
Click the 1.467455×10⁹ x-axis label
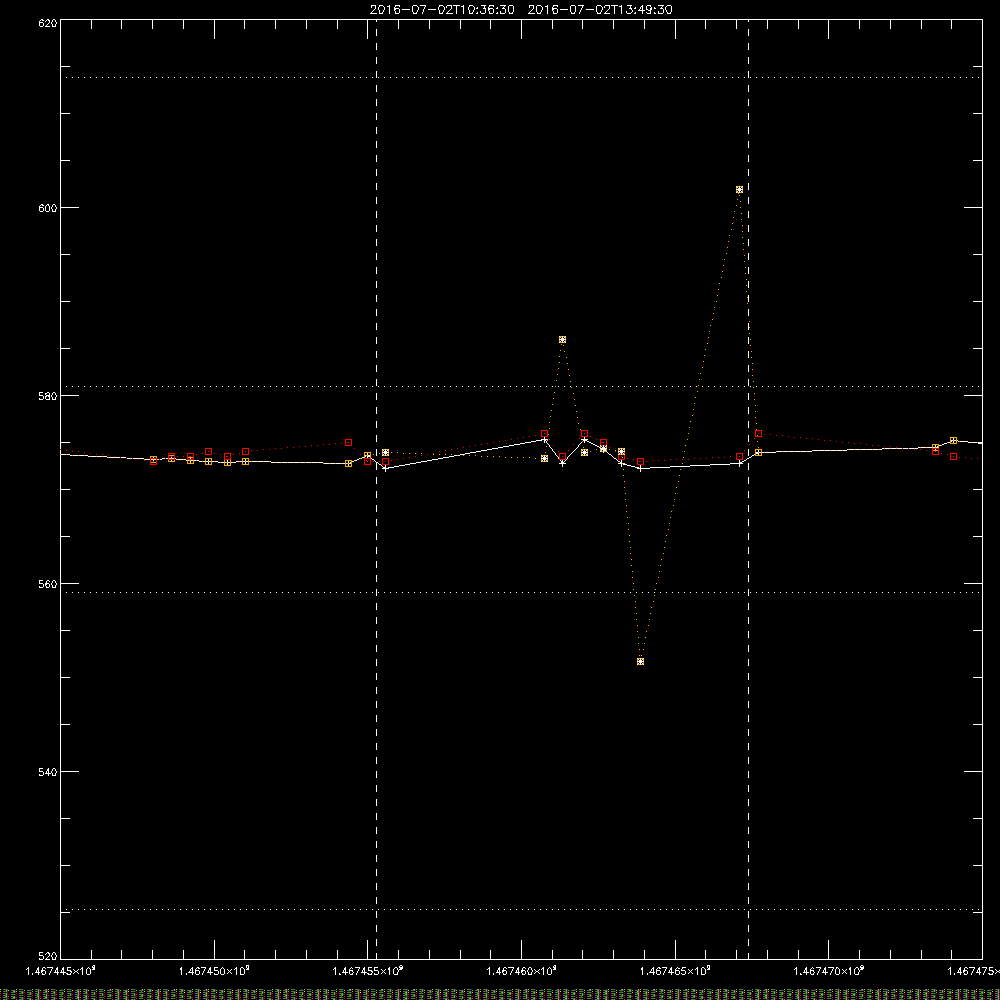tap(368, 971)
